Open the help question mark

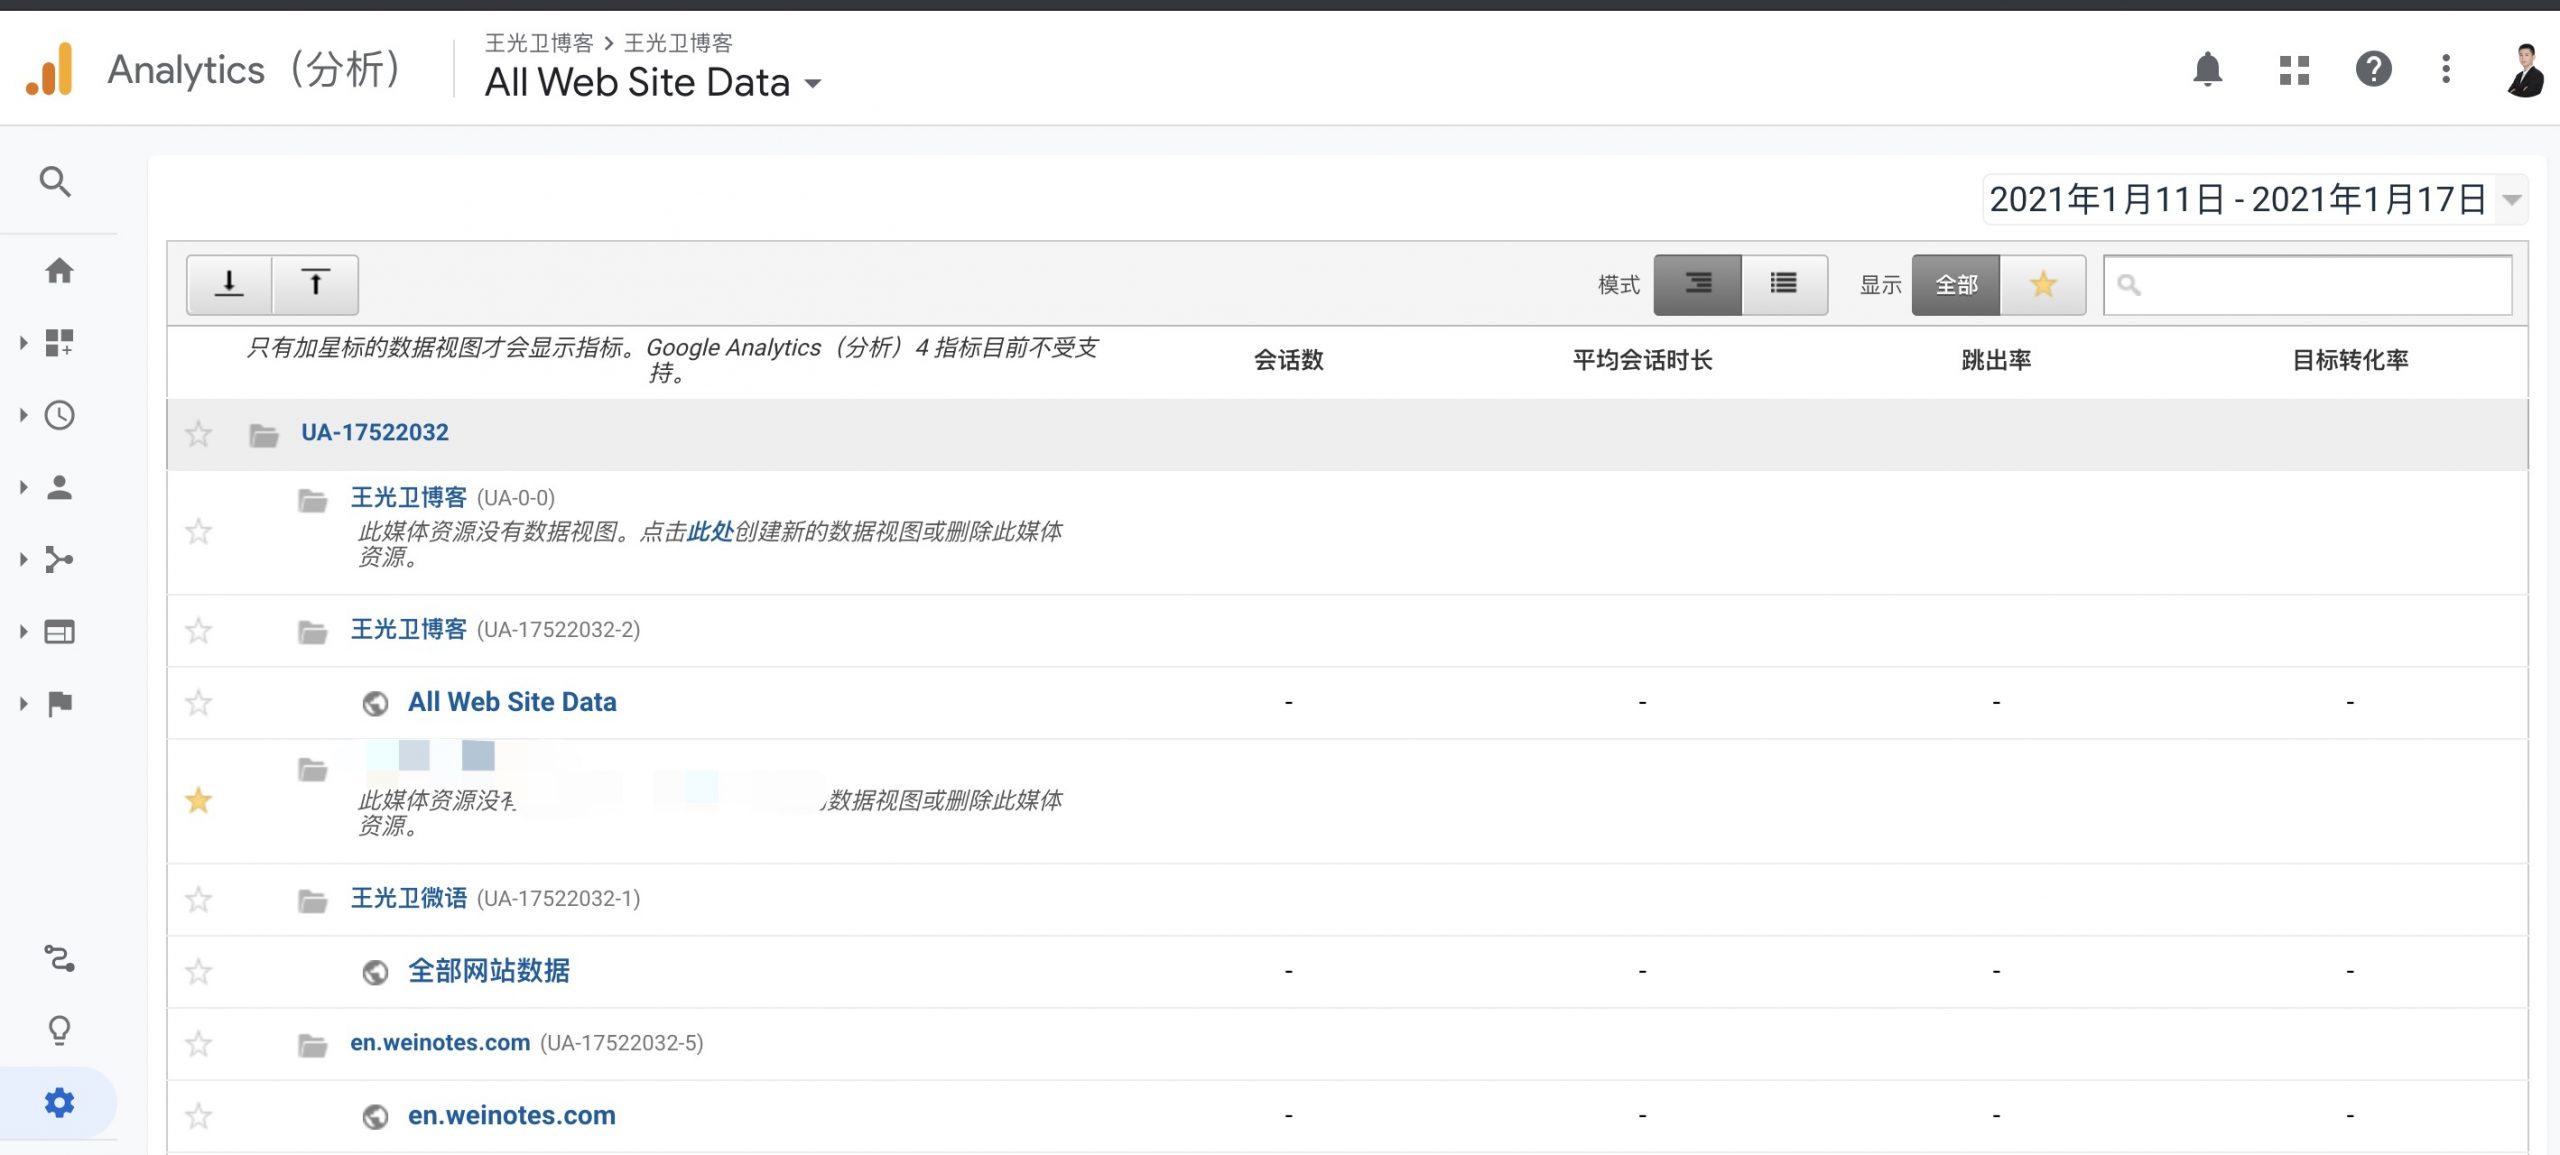[x=2373, y=69]
